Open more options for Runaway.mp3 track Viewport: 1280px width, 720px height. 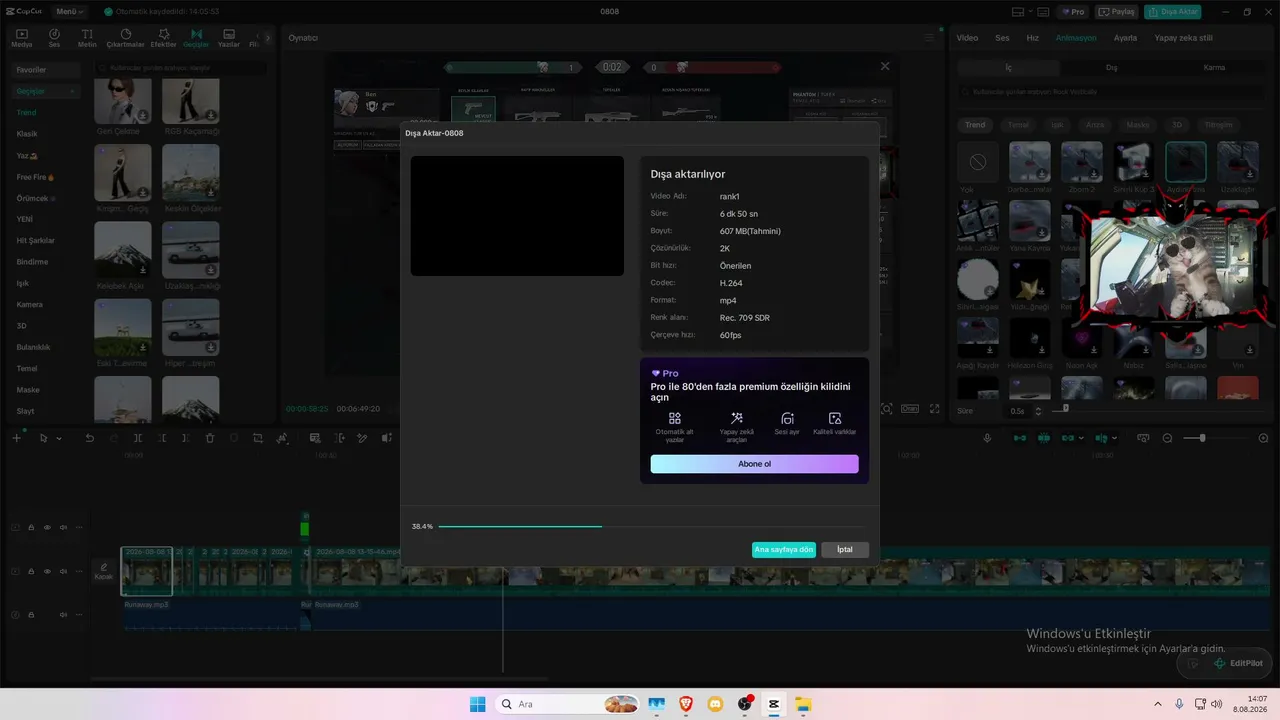[x=79, y=615]
